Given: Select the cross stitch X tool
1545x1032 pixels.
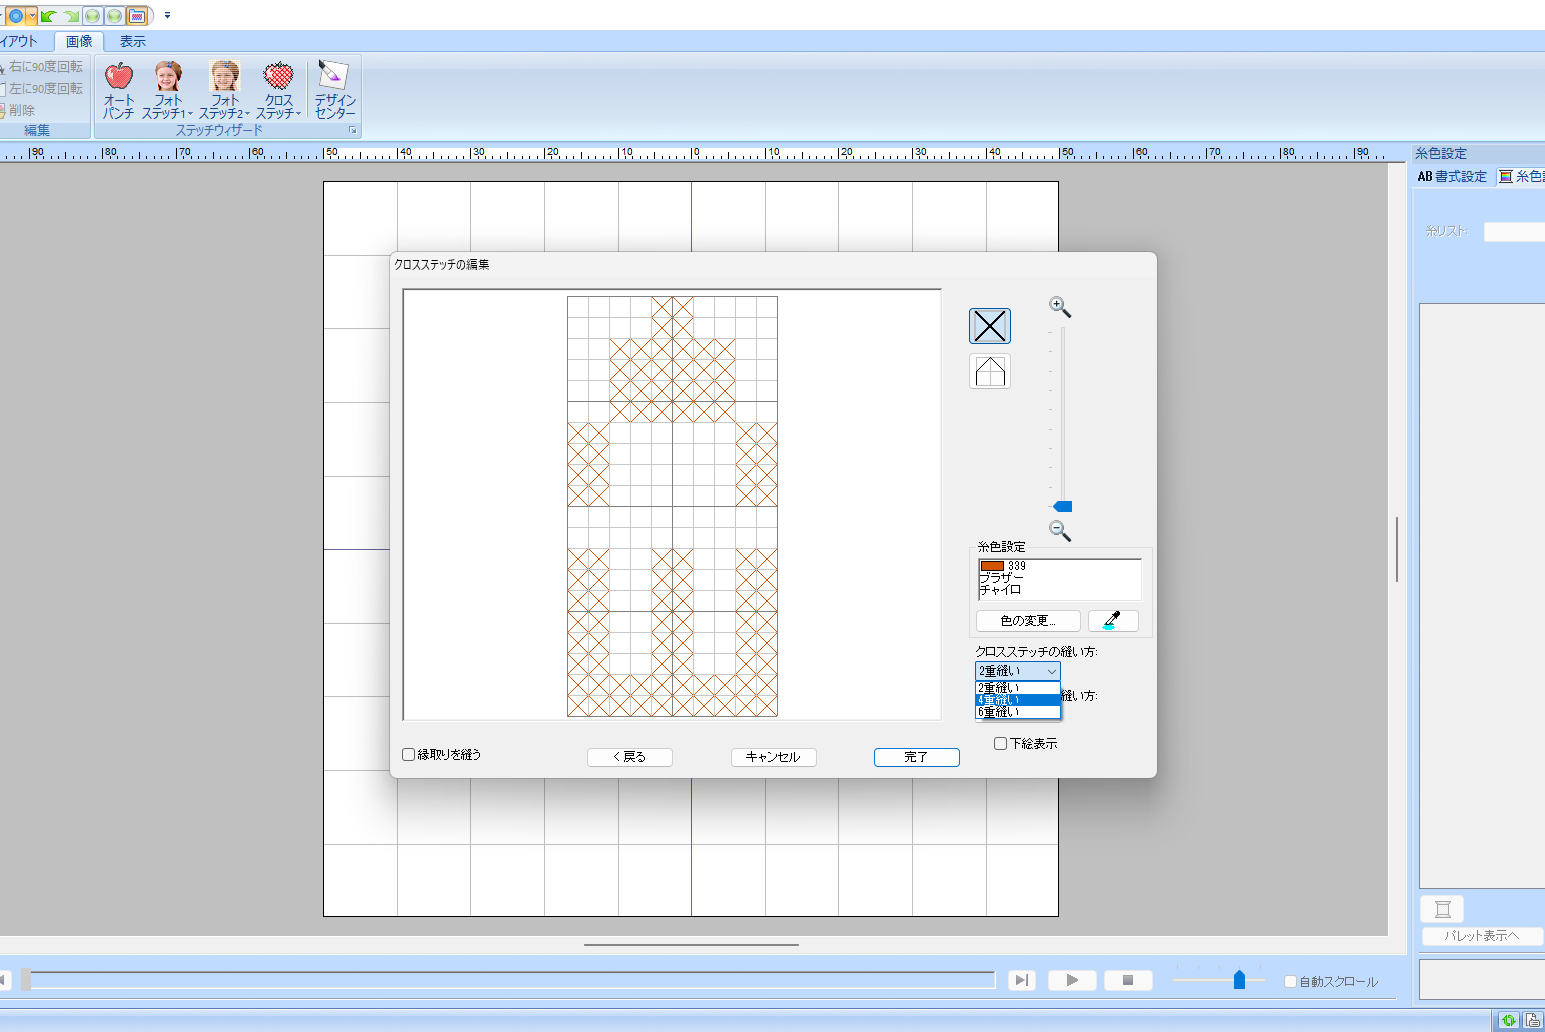Looking at the screenshot, I should [x=989, y=326].
